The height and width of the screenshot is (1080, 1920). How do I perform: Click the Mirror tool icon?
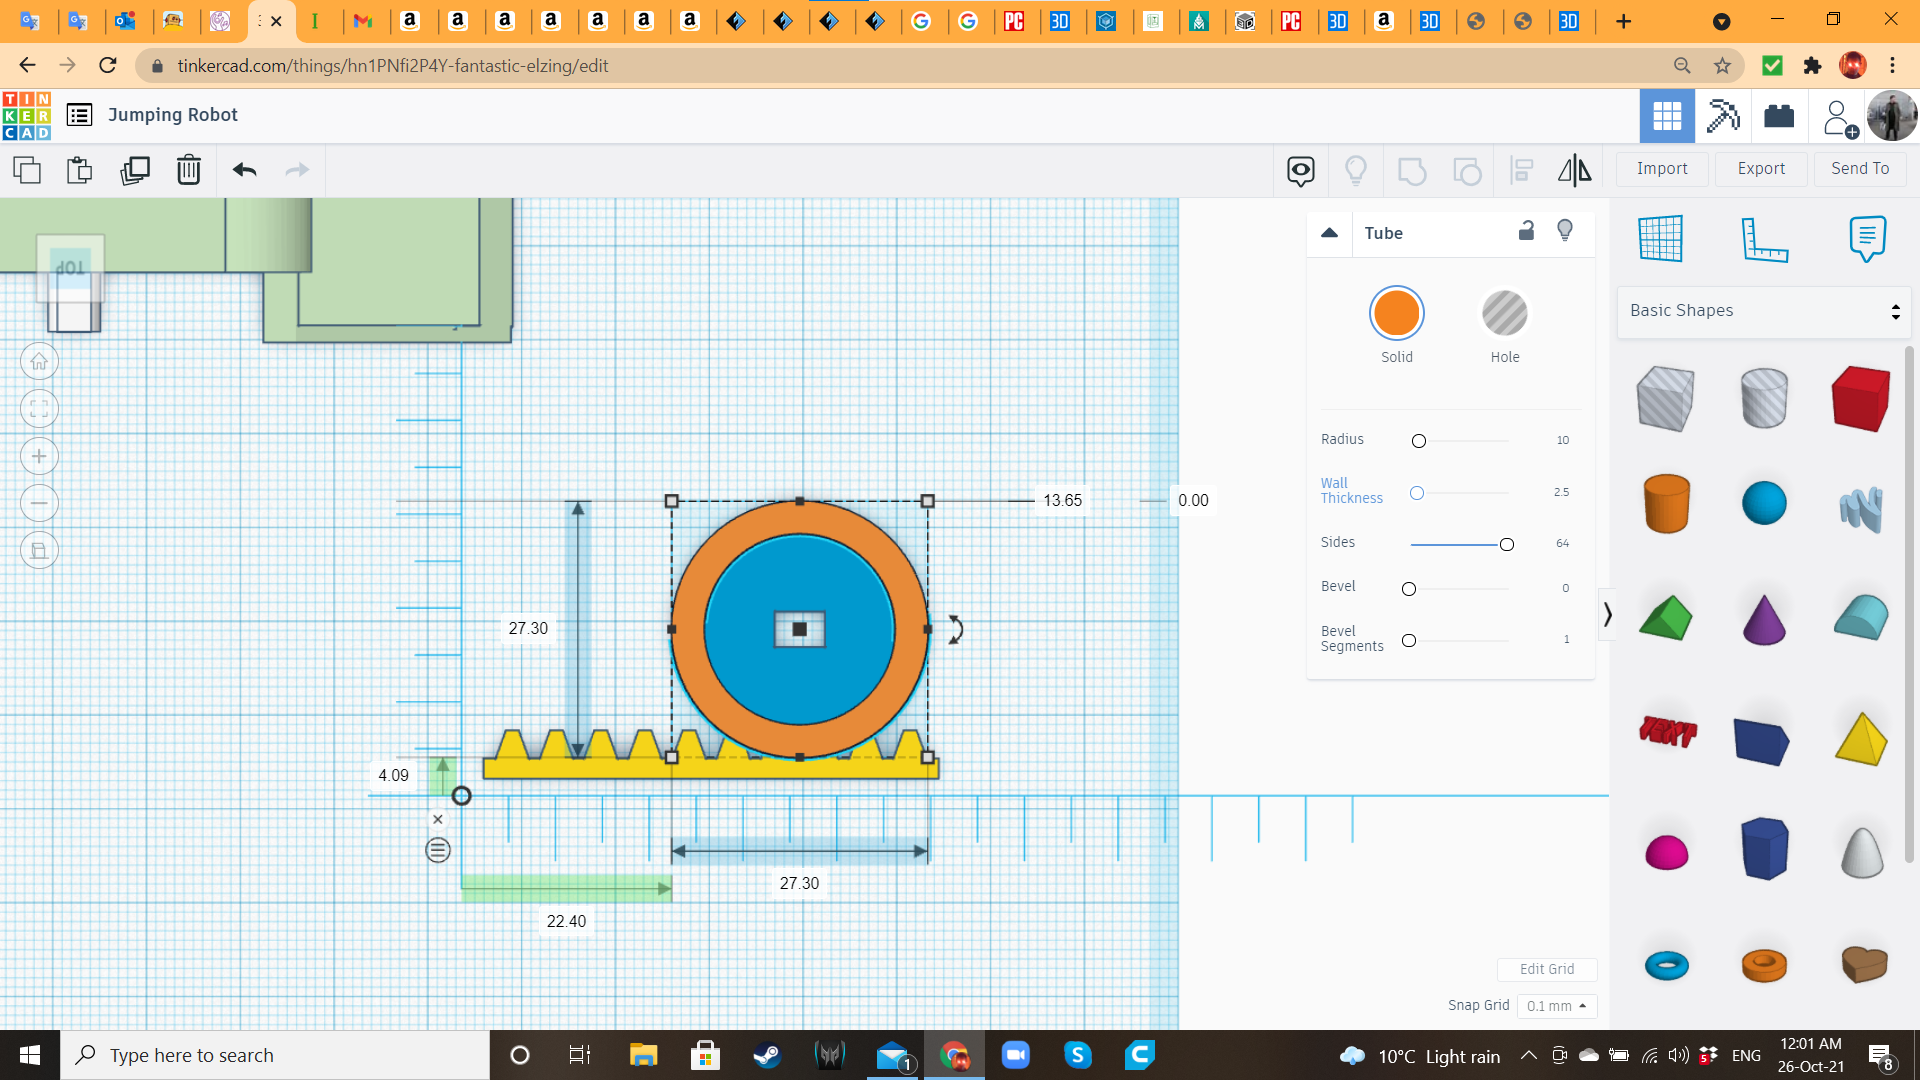pyautogui.click(x=1574, y=170)
